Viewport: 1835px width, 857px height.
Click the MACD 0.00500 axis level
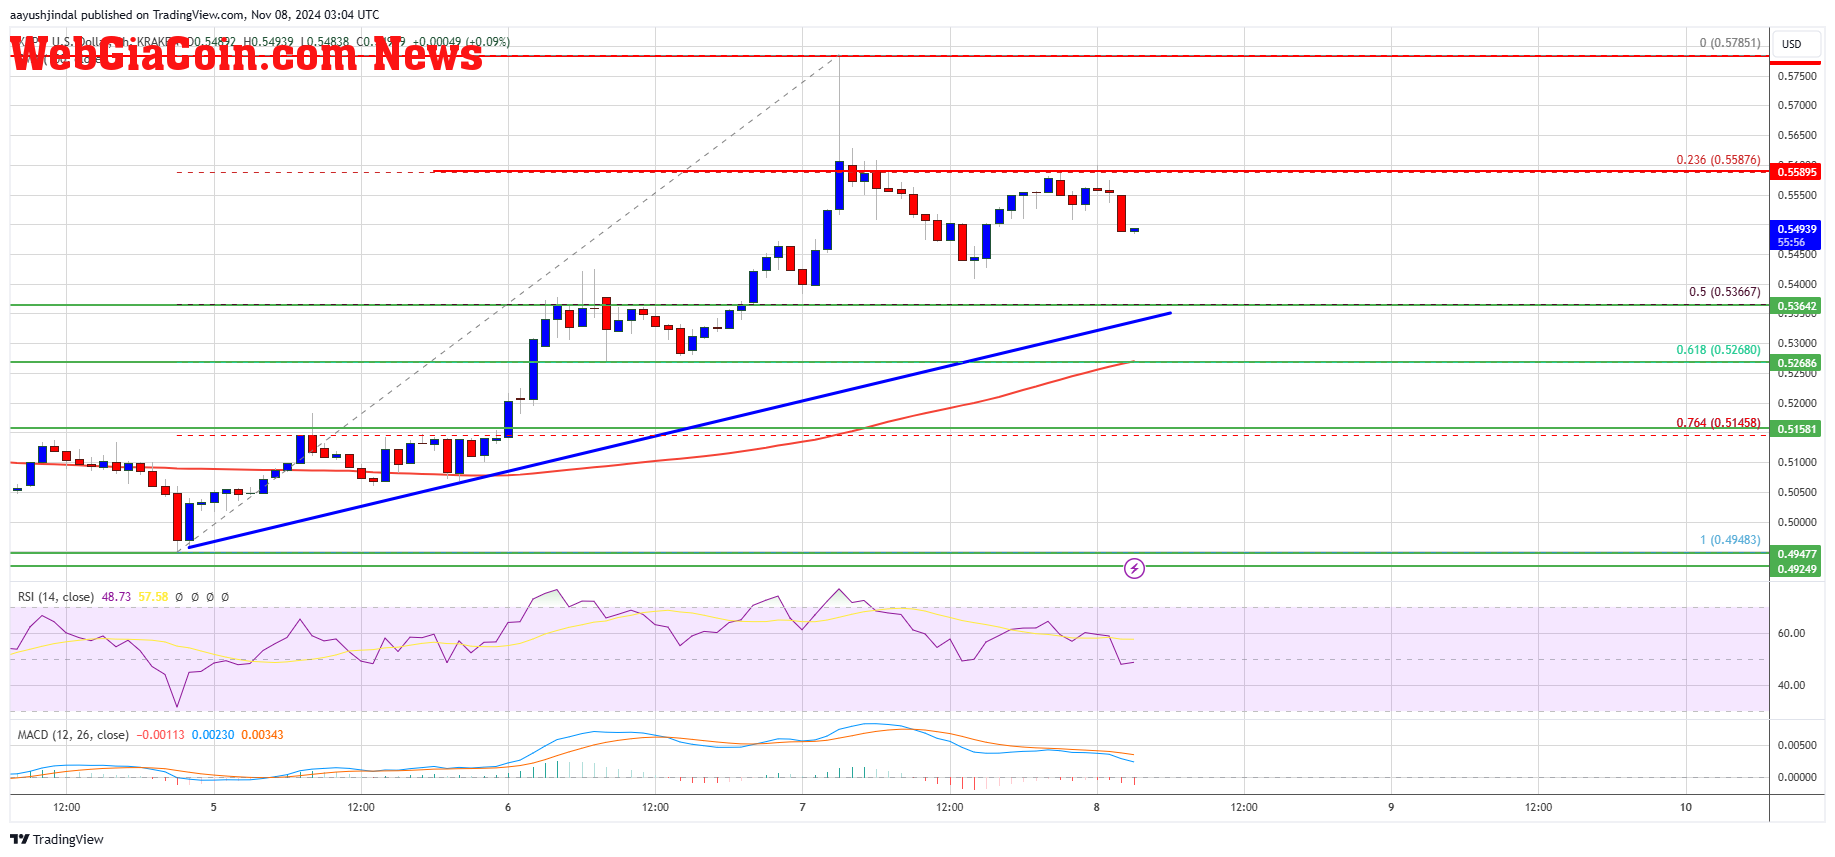point(1797,745)
